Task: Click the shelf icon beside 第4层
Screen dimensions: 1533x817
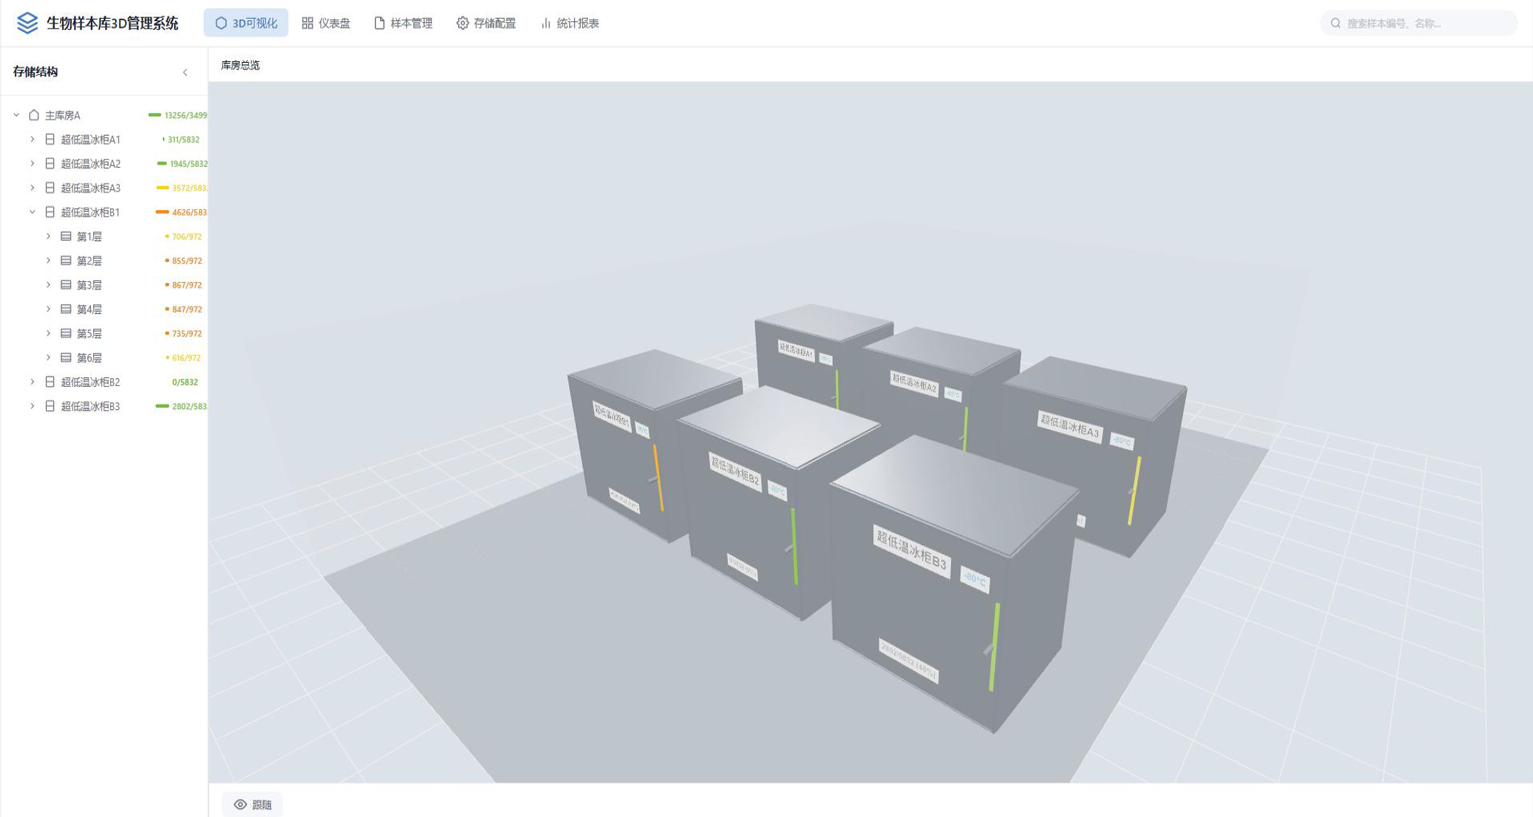Action: [66, 309]
